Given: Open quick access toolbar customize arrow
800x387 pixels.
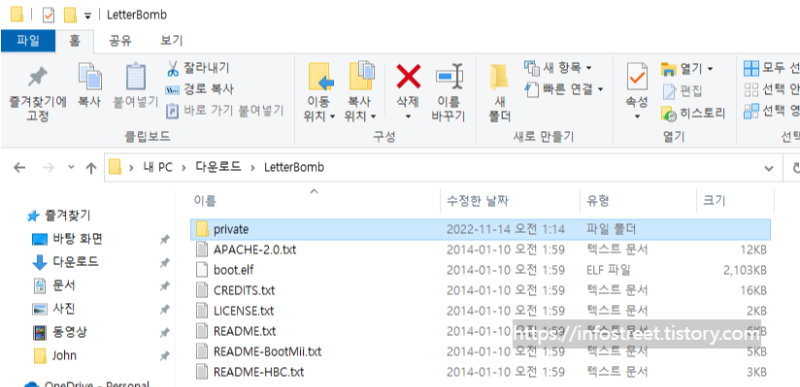Looking at the screenshot, I should (x=88, y=16).
